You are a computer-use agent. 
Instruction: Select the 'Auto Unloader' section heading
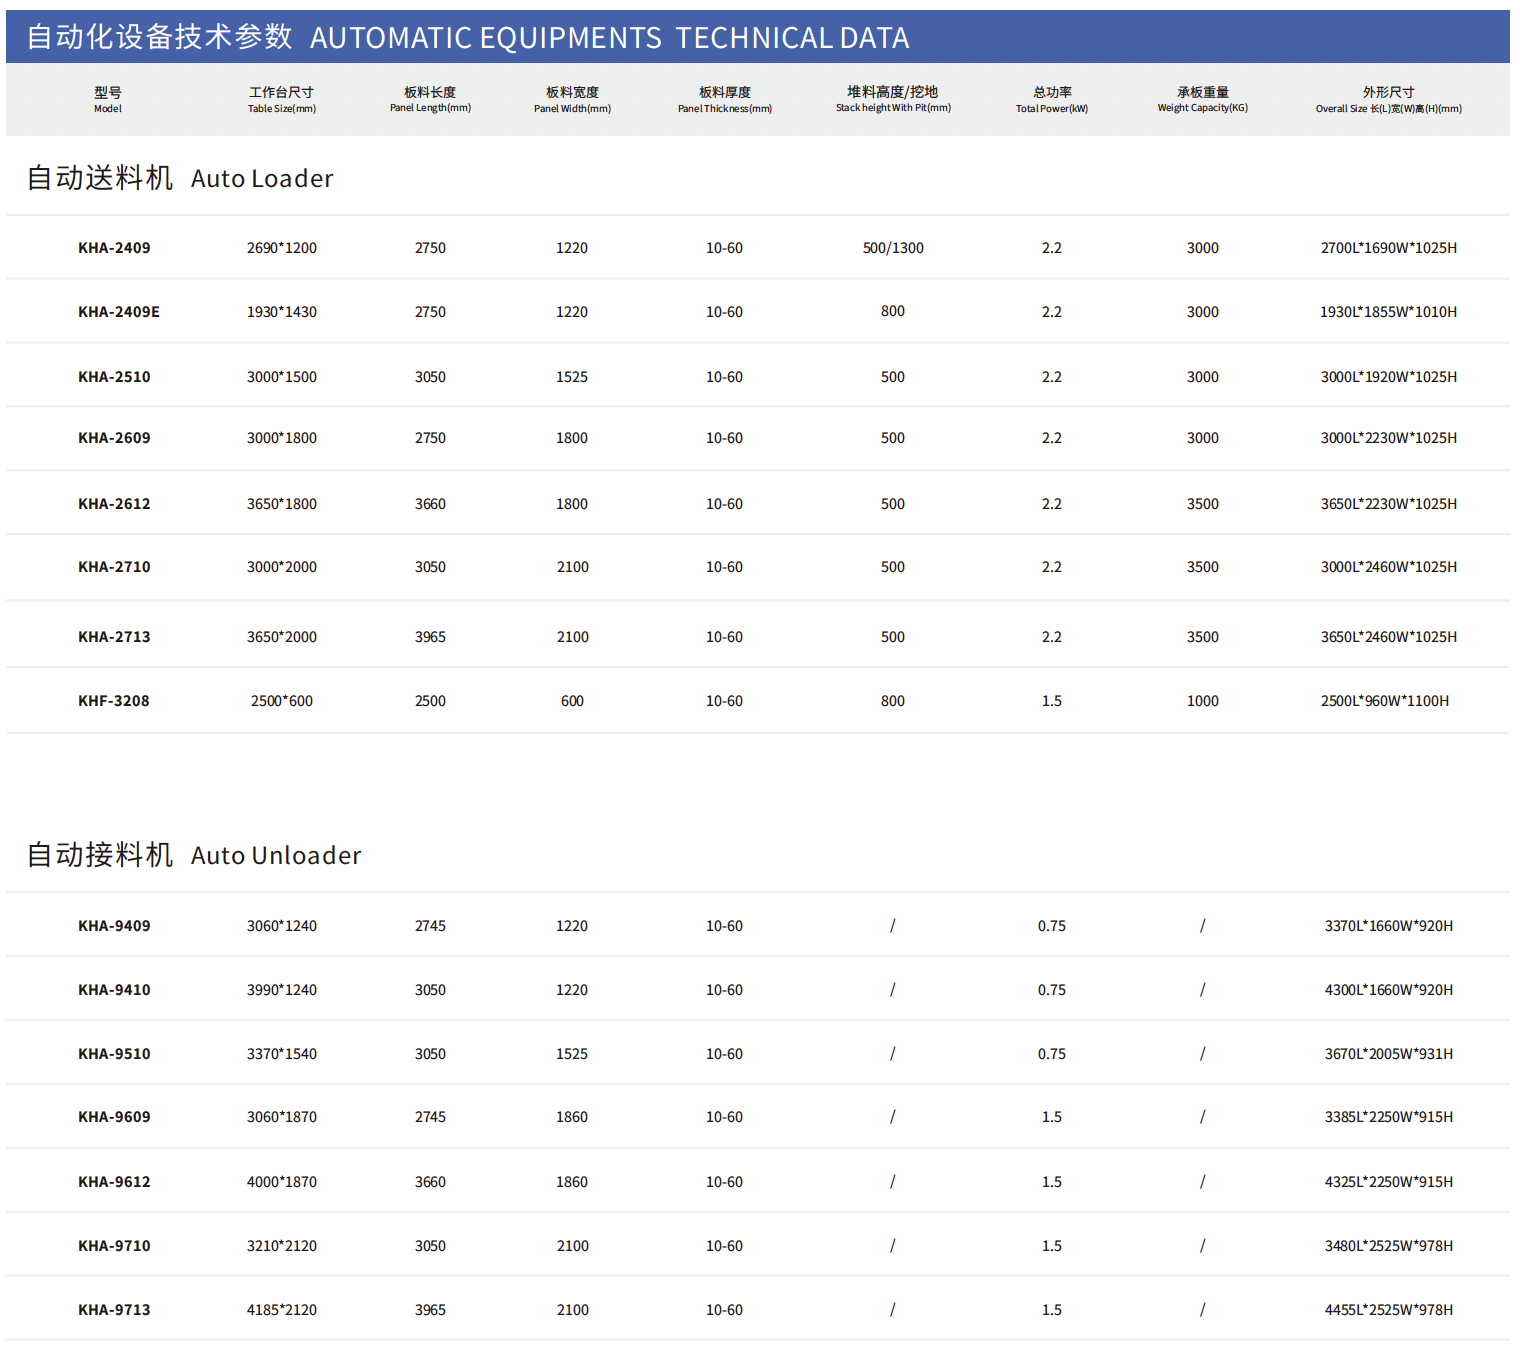pyautogui.click(x=276, y=855)
